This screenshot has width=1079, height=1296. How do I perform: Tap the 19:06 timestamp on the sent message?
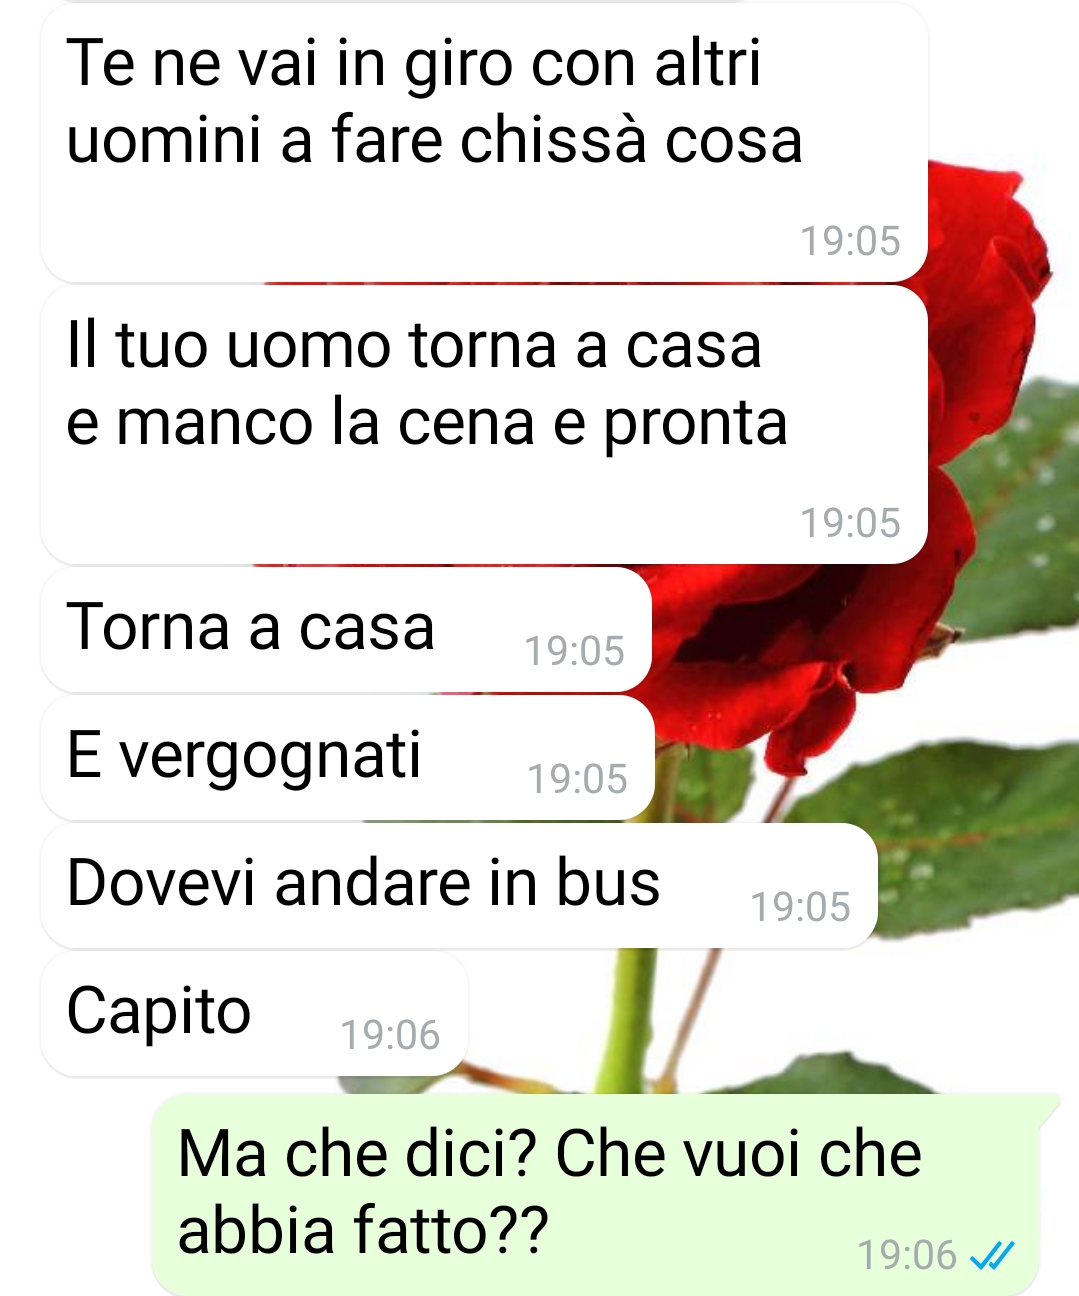point(907,1254)
